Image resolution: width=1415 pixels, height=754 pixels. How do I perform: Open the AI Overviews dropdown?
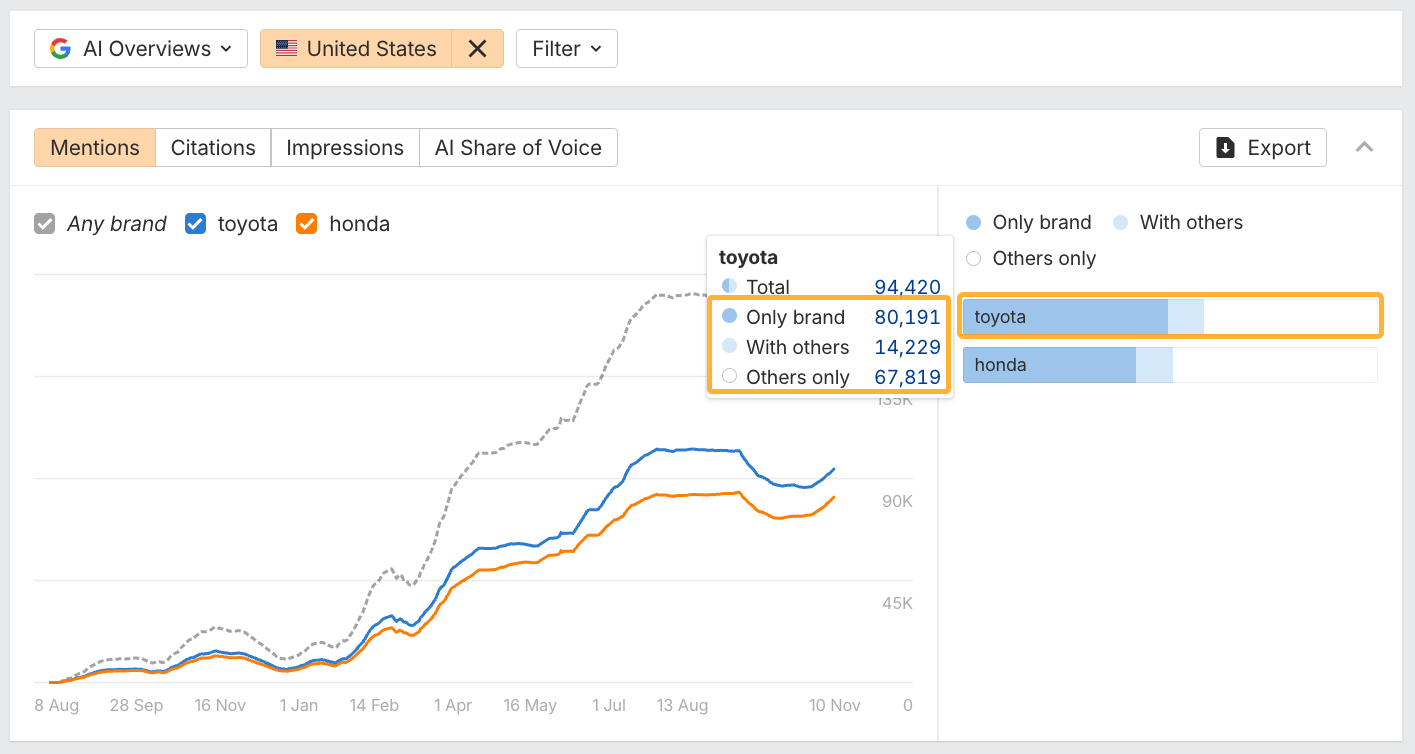[140, 48]
